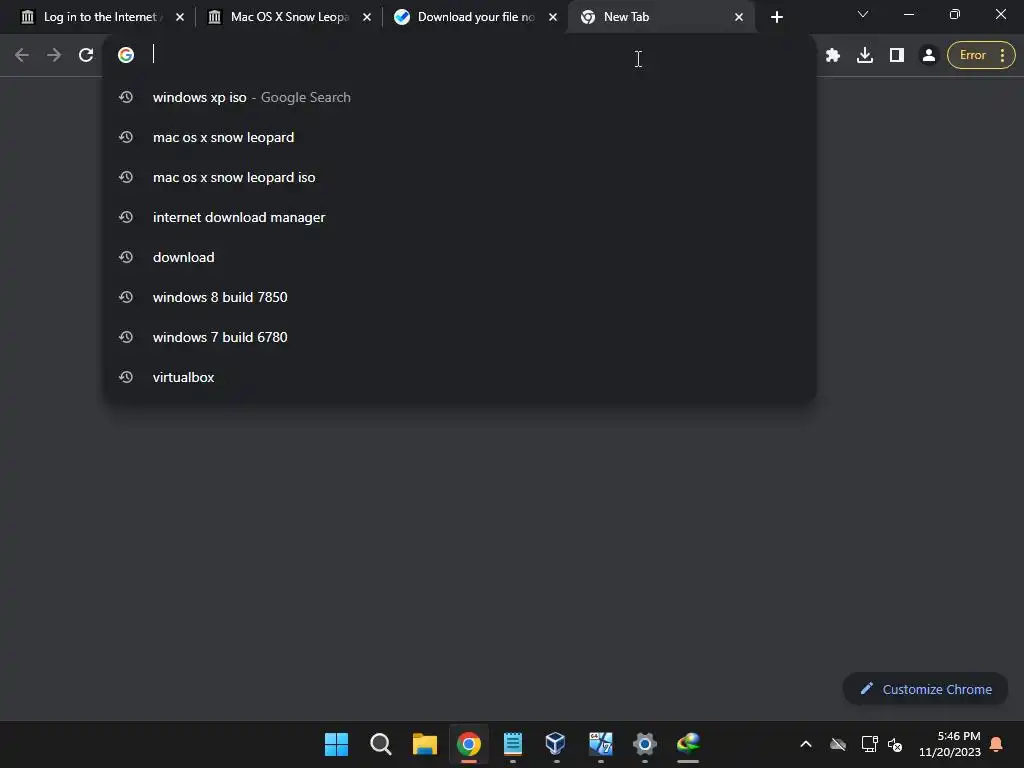Show hidden system tray icons chevron
This screenshot has height=768, width=1024.
point(806,744)
